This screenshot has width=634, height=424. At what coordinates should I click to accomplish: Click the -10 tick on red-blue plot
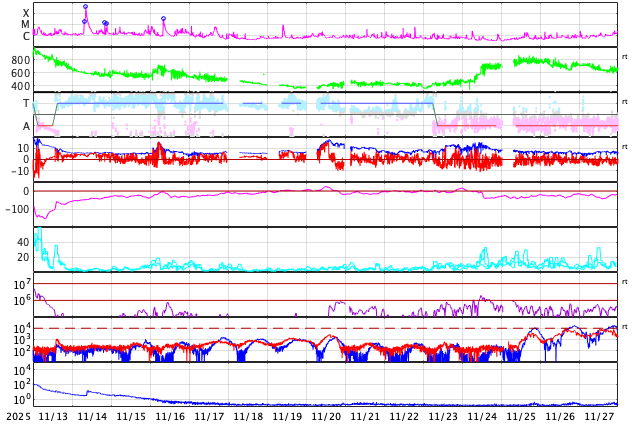(x=18, y=171)
